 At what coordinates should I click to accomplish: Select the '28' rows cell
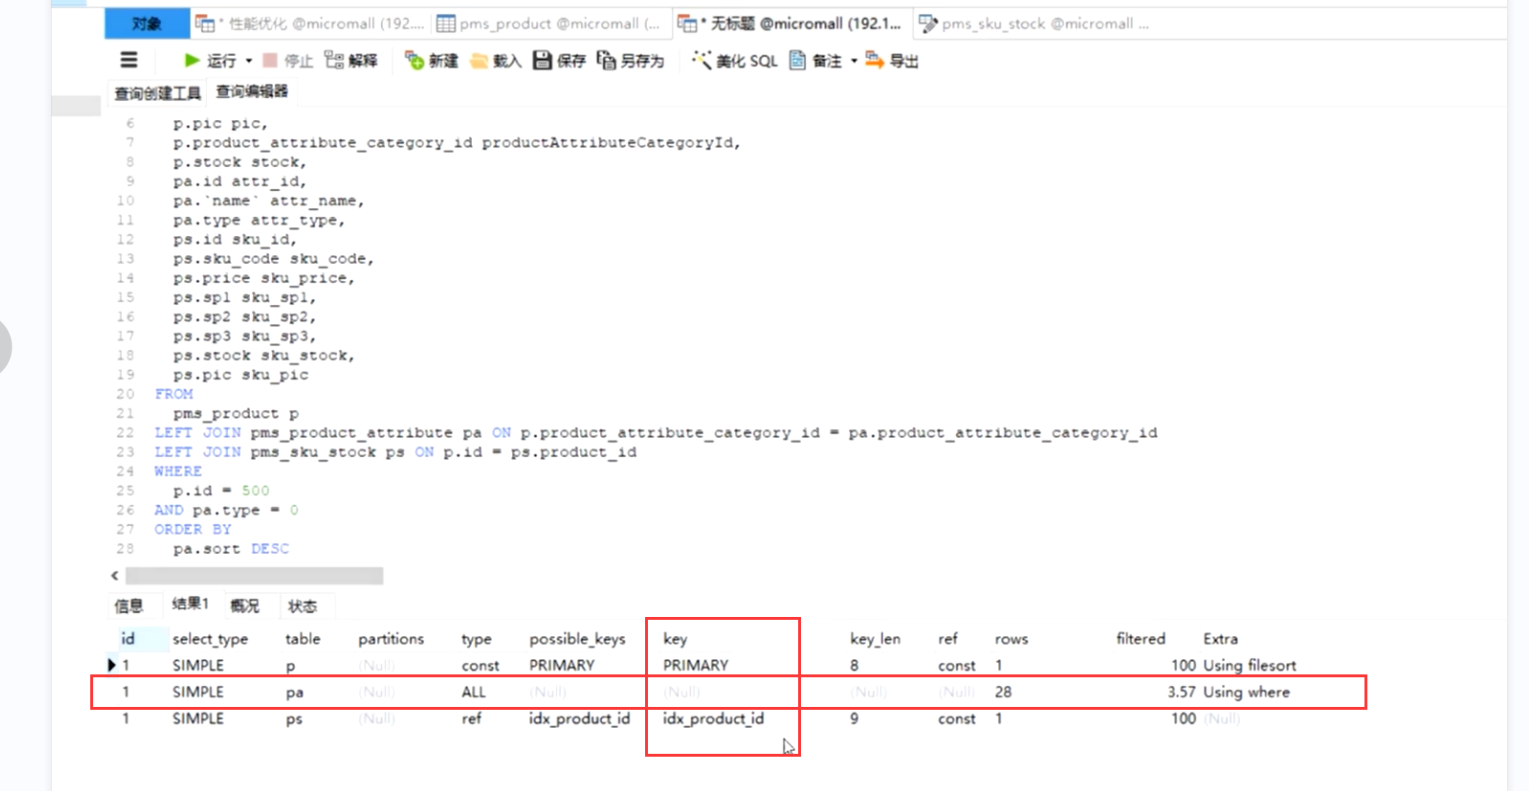[1003, 692]
